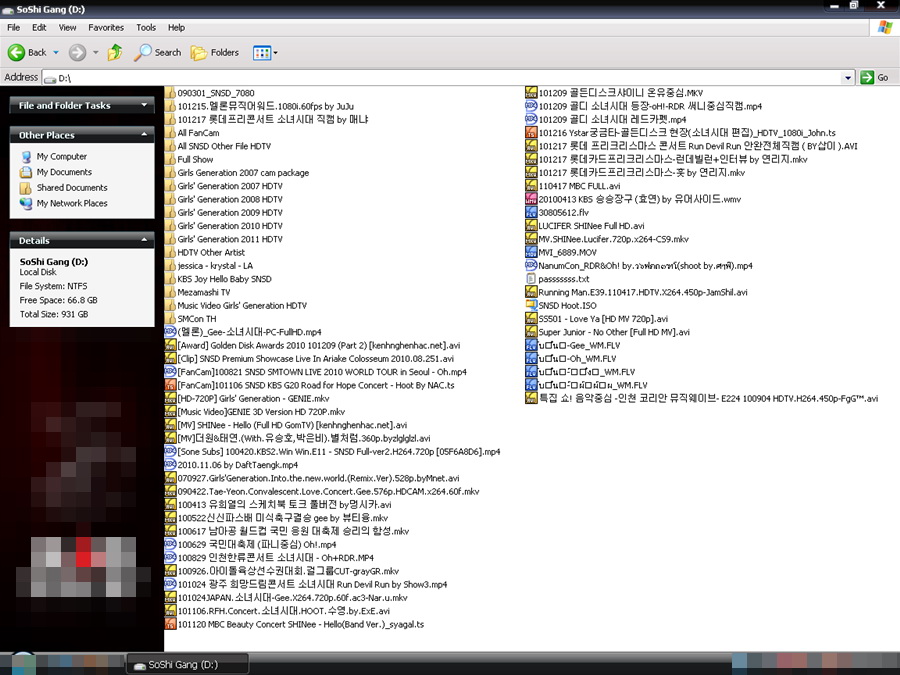Open the Help menu
The height and width of the screenshot is (675, 900).
point(176,28)
